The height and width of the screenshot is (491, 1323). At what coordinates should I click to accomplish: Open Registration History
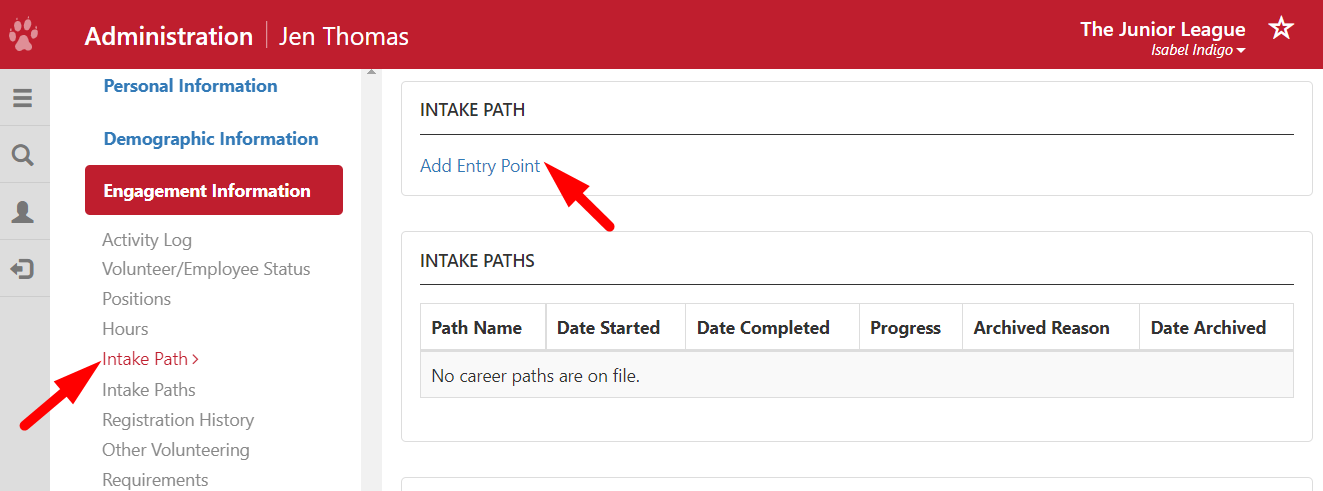pyautogui.click(x=178, y=420)
